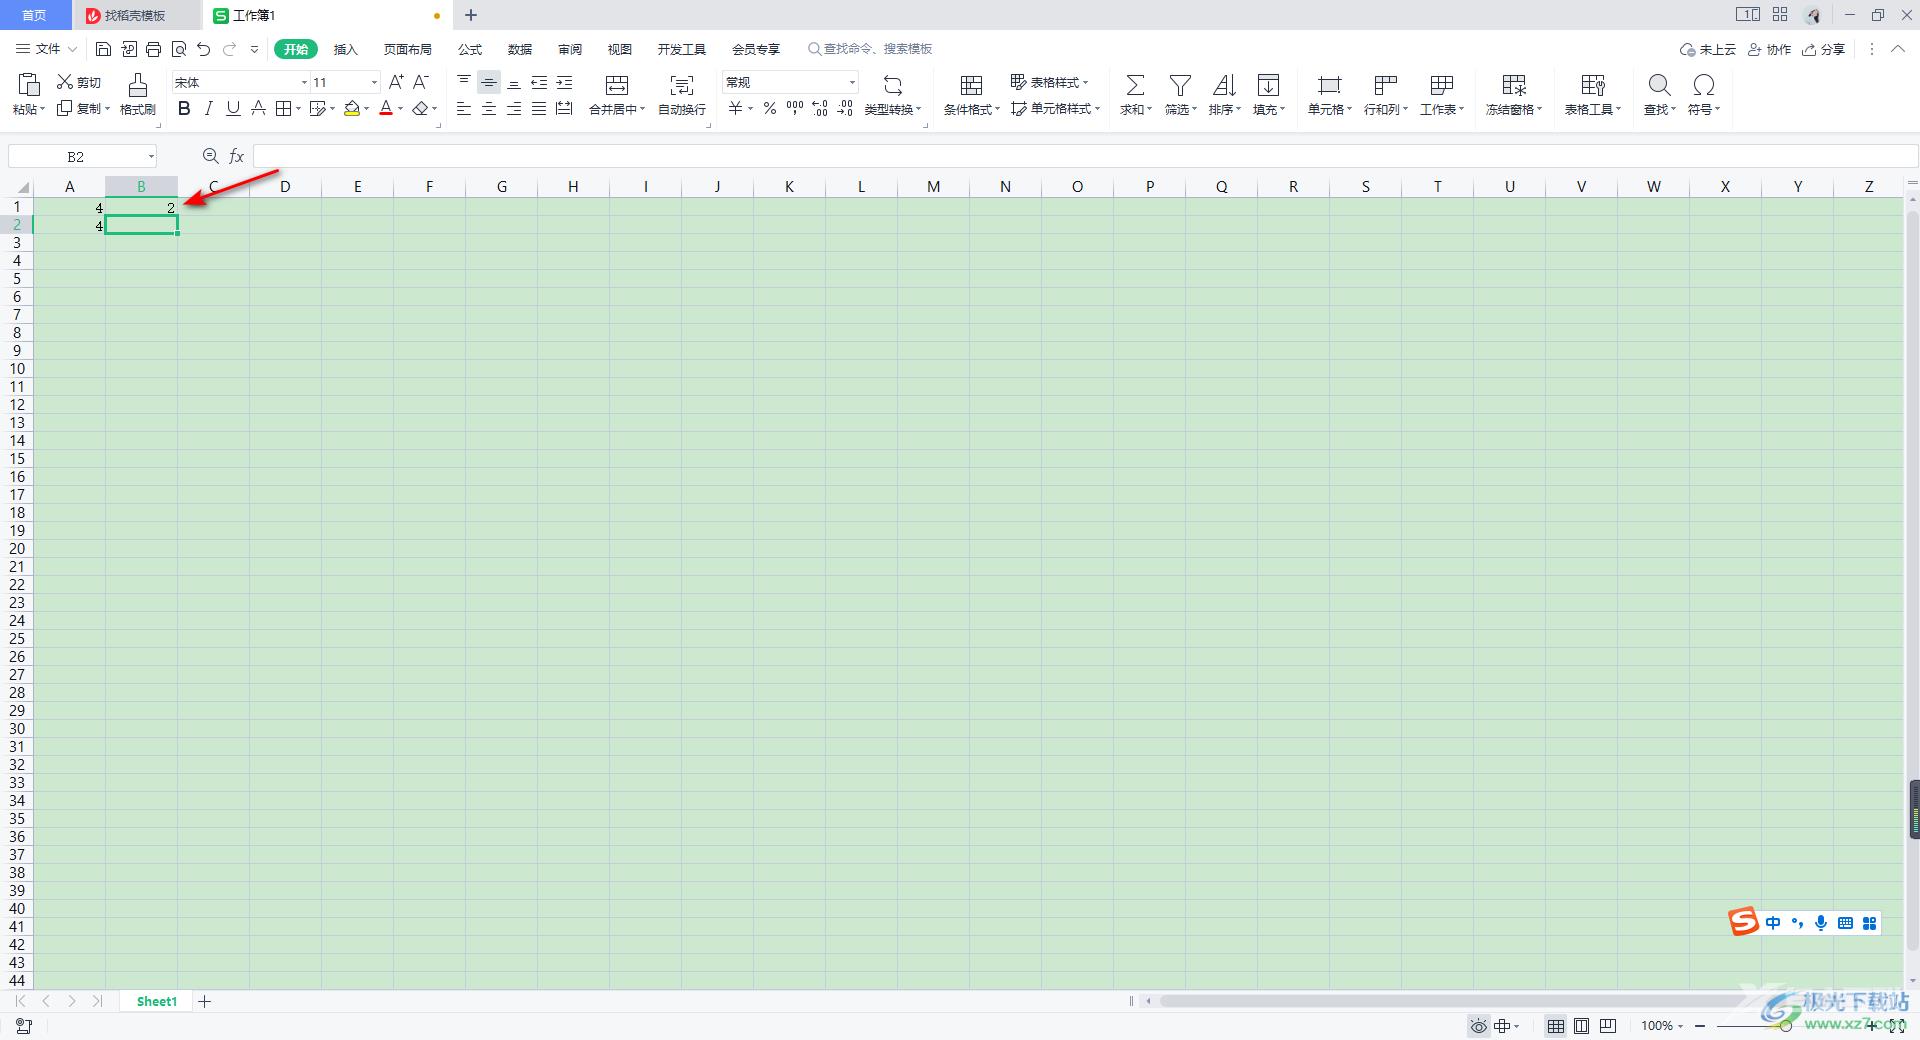Open fill color swatch bucket
The width and height of the screenshot is (1920, 1040).
(352, 109)
